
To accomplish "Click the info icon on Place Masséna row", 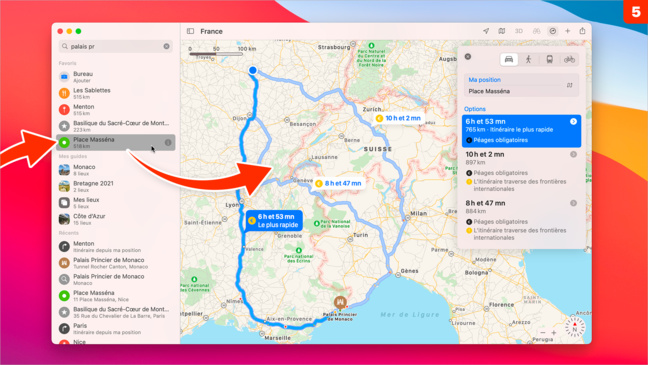I will pyautogui.click(x=168, y=143).
